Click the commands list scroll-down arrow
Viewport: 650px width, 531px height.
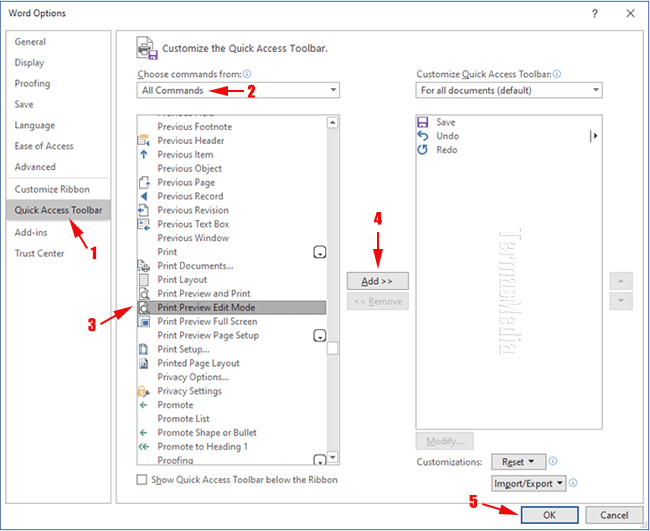332,457
